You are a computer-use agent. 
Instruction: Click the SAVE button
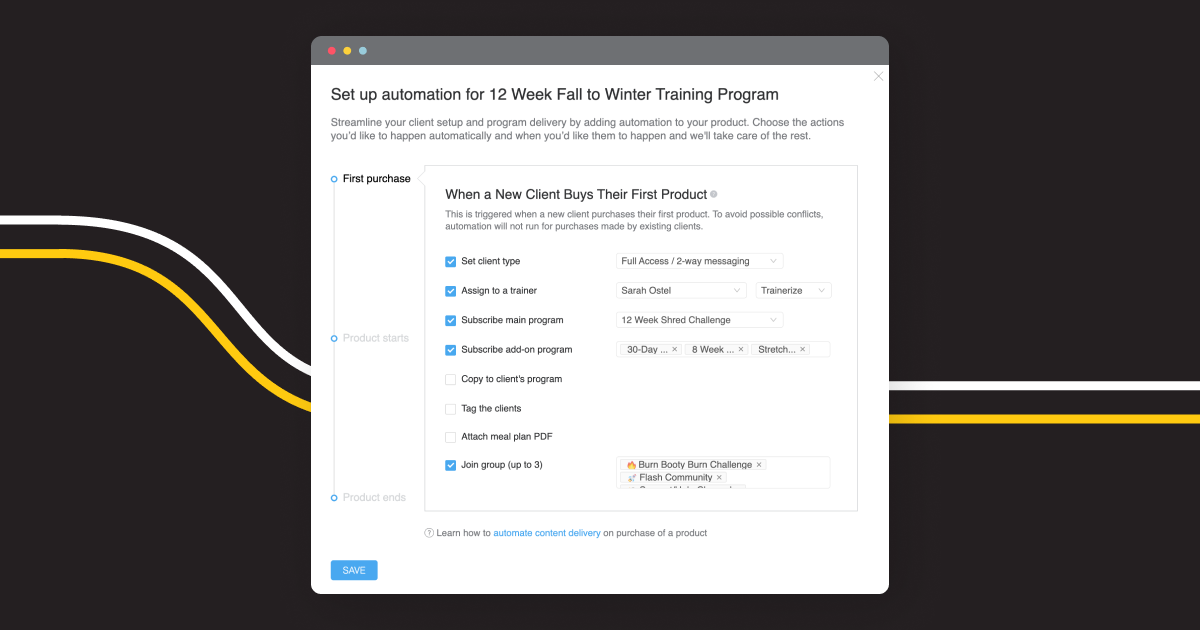coord(354,570)
